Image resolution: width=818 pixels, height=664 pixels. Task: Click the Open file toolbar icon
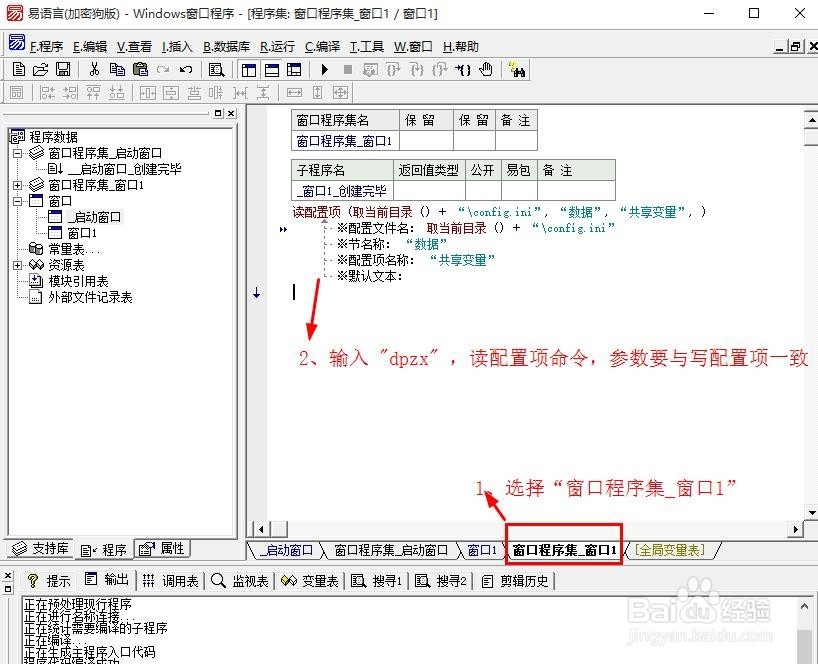coord(40,69)
